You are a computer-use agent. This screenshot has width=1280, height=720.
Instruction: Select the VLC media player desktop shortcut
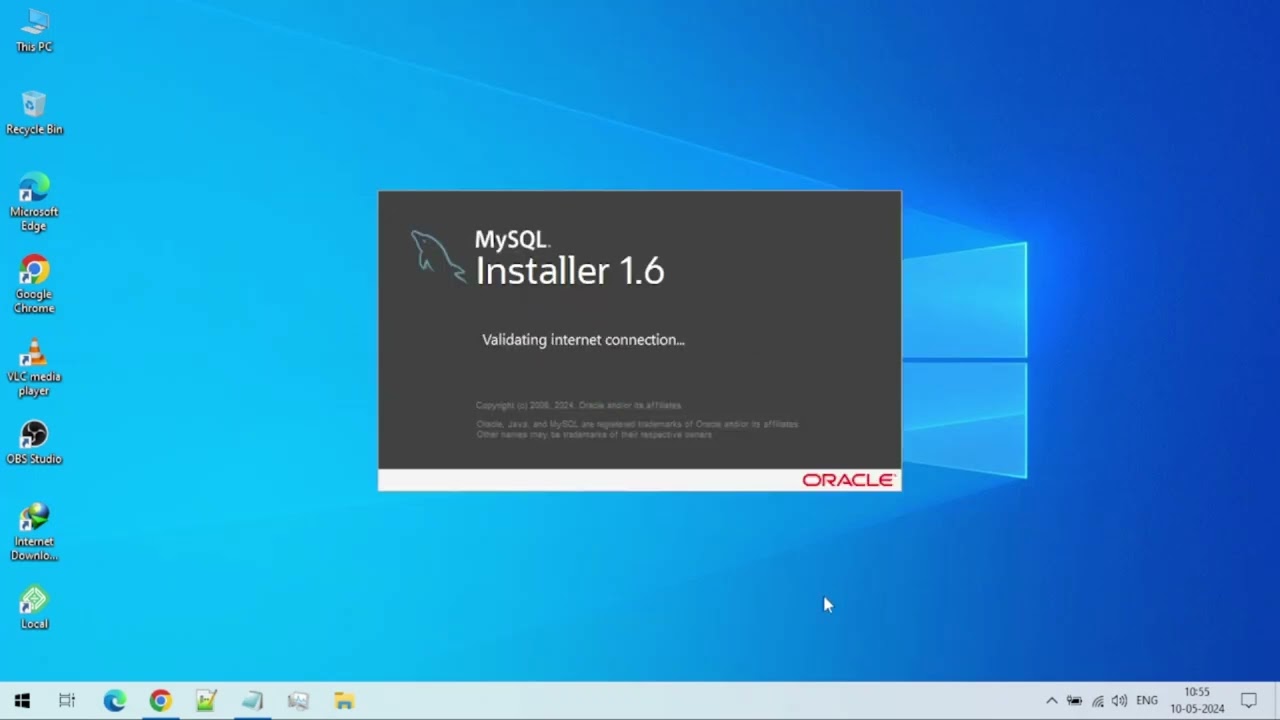[x=34, y=367]
